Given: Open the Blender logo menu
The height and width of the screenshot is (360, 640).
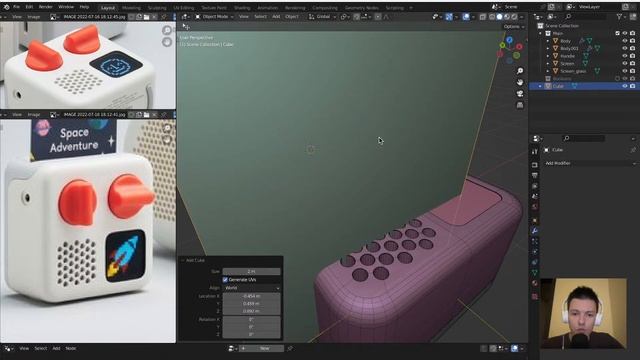Looking at the screenshot, I should [x=6, y=7].
